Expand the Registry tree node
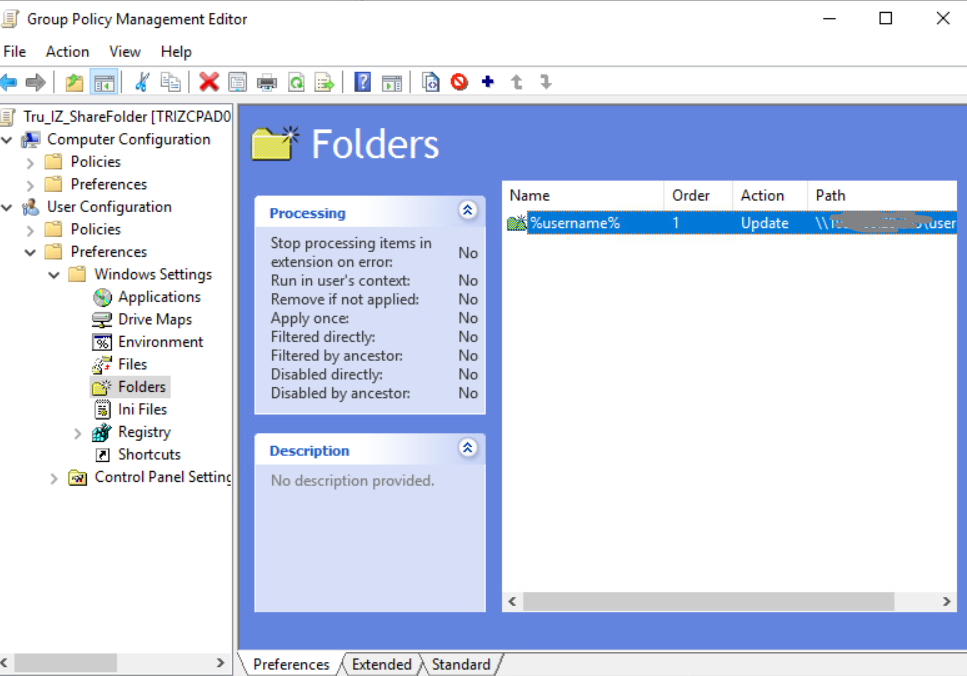Viewport: 967px width, 676px height. [77, 433]
